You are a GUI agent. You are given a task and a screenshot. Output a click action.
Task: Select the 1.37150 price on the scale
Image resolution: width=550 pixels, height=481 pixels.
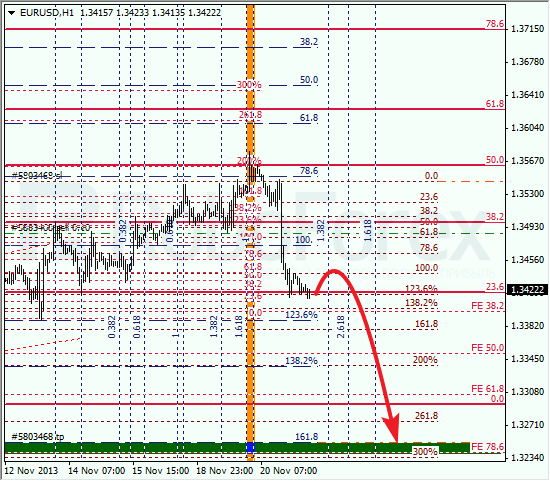528,29
